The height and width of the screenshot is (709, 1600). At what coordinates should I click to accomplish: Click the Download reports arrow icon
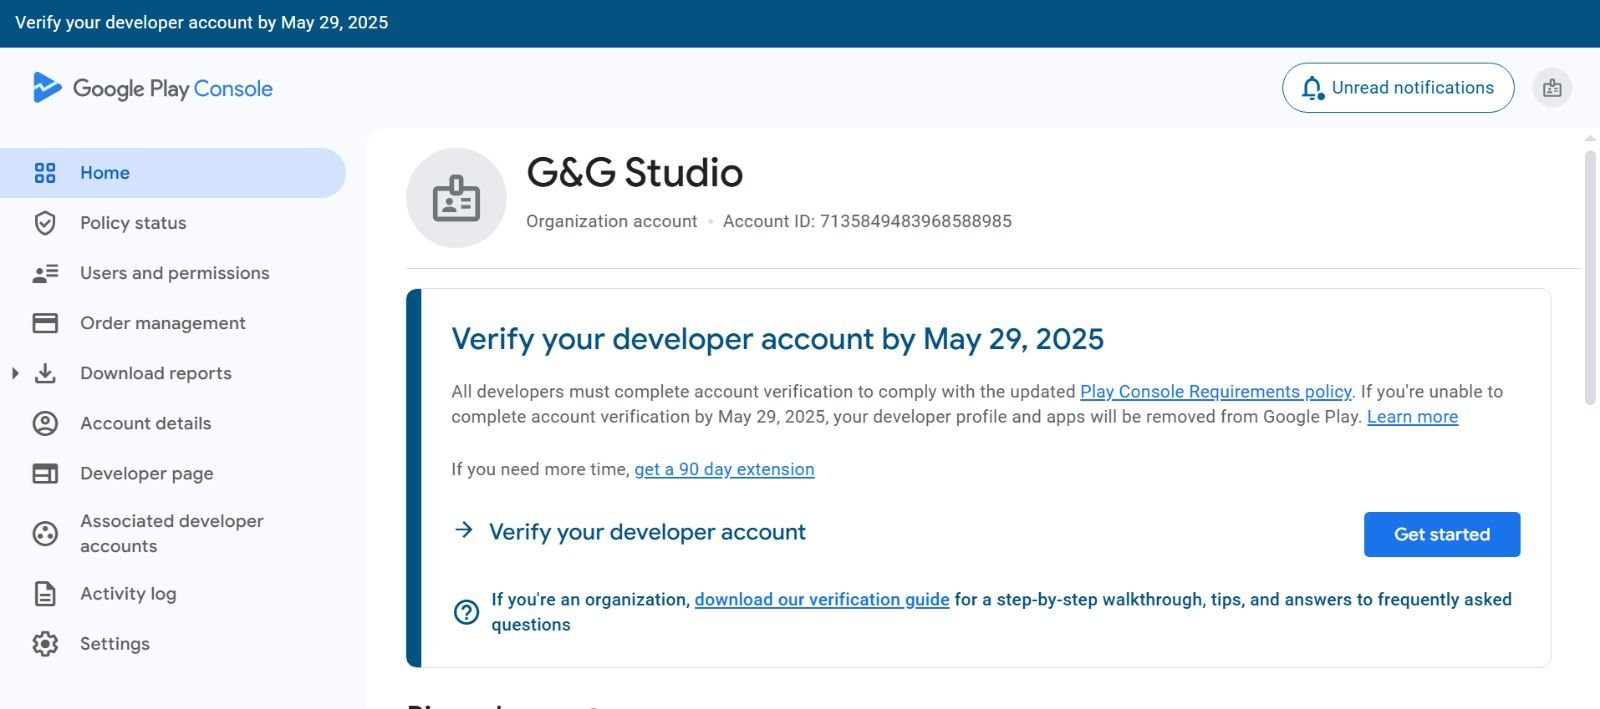tap(45, 373)
